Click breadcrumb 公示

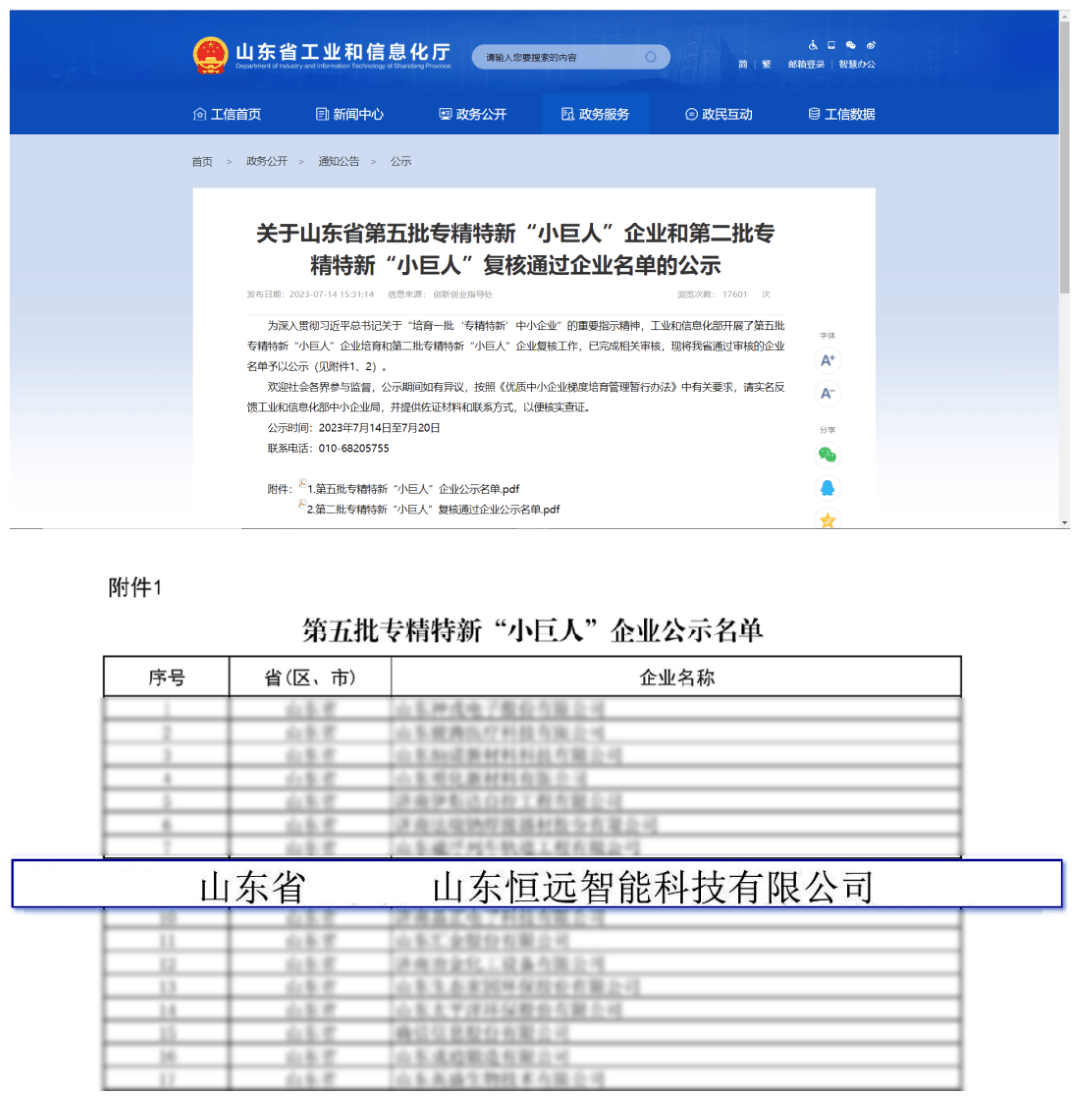tap(401, 161)
